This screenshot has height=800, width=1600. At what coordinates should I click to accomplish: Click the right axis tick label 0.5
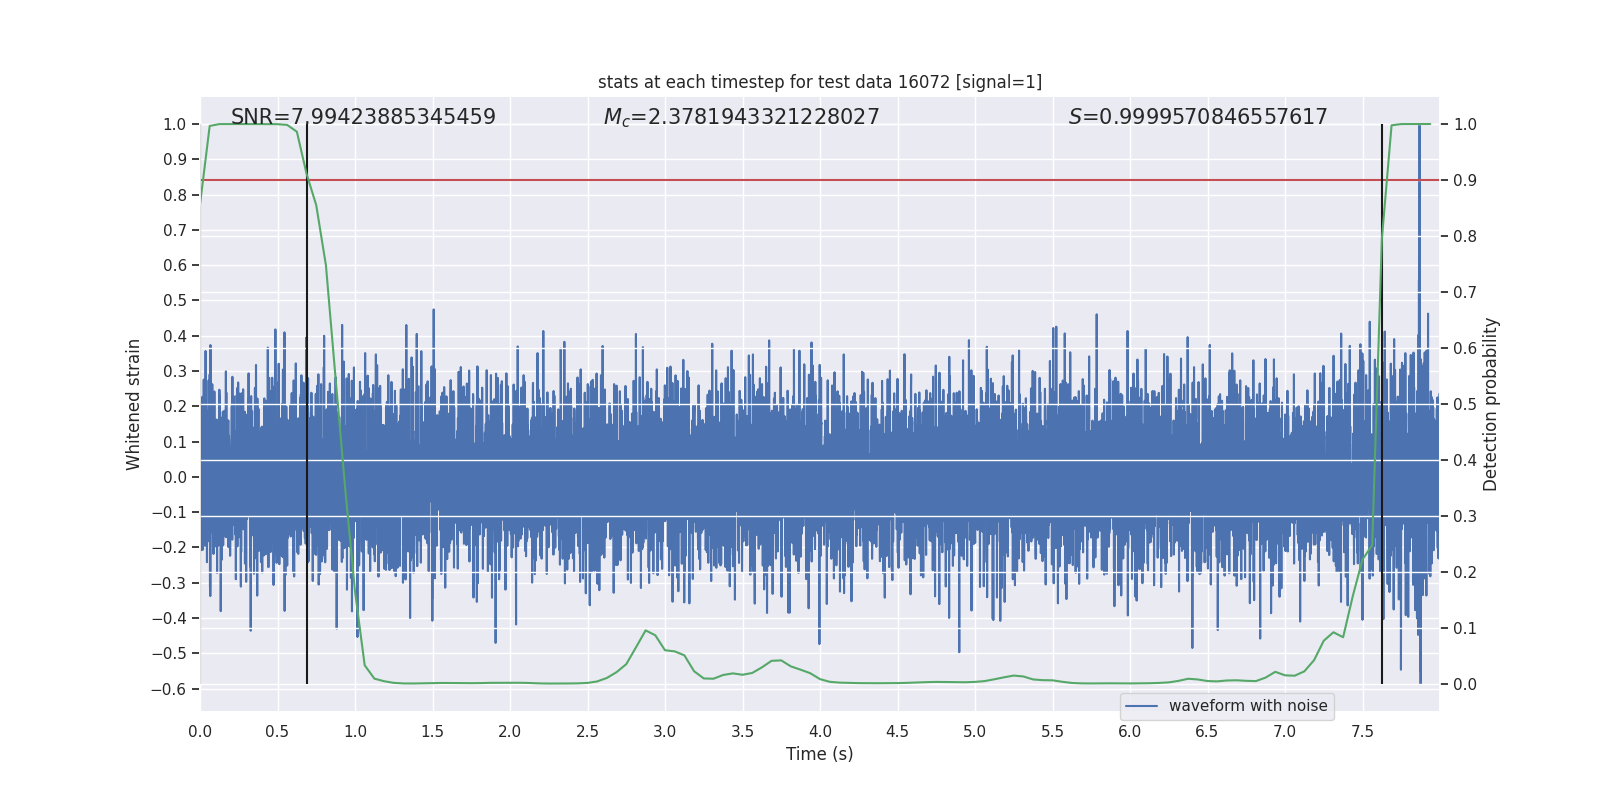pos(1465,405)
